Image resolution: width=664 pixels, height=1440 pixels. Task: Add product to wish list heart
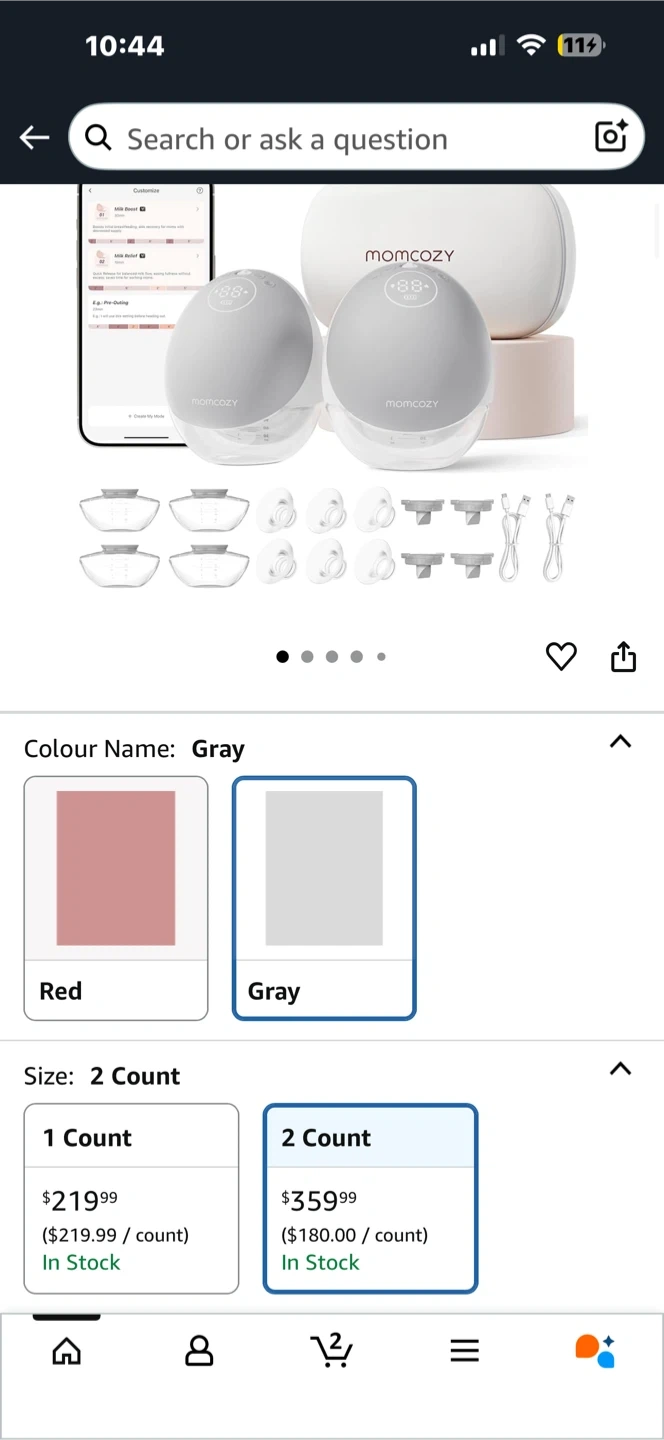561,656
